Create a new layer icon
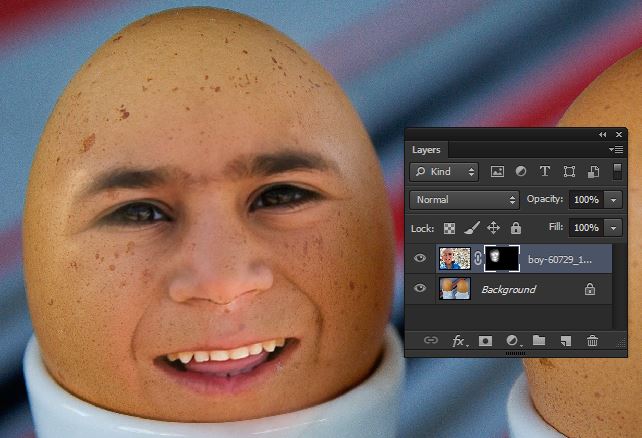Viewport: 642px width, 438px height. tap(566, 341)
